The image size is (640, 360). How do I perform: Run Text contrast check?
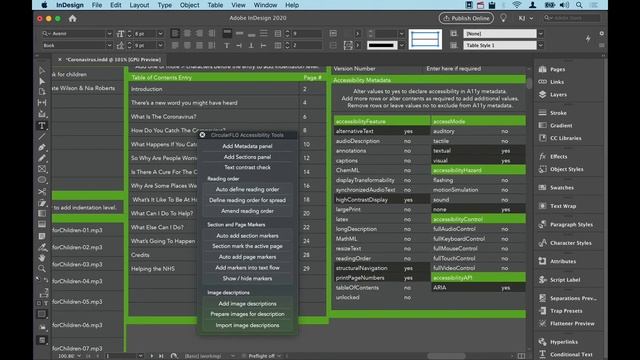[247, 167]
